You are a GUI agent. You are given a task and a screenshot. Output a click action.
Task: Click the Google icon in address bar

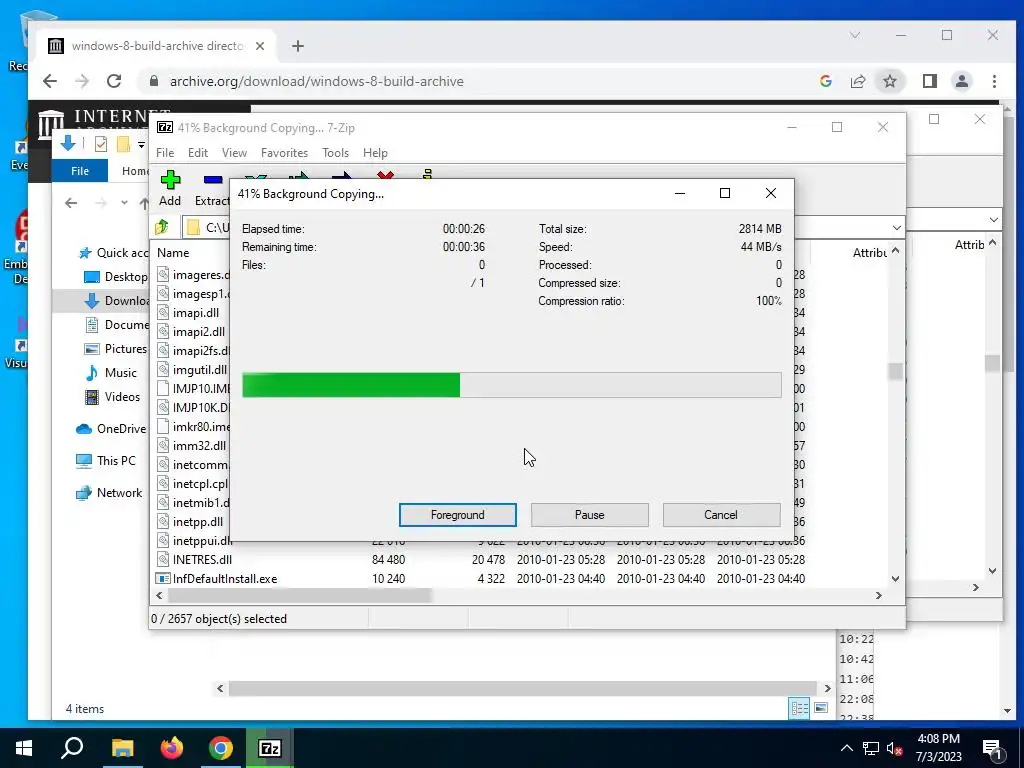point(825,81)
